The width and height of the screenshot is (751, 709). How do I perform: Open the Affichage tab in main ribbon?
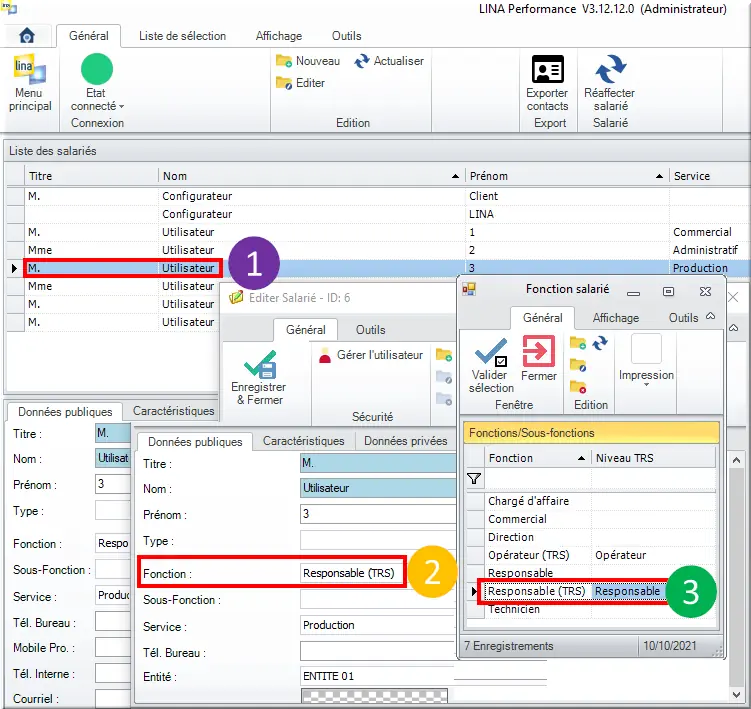[x=279, y=36]
